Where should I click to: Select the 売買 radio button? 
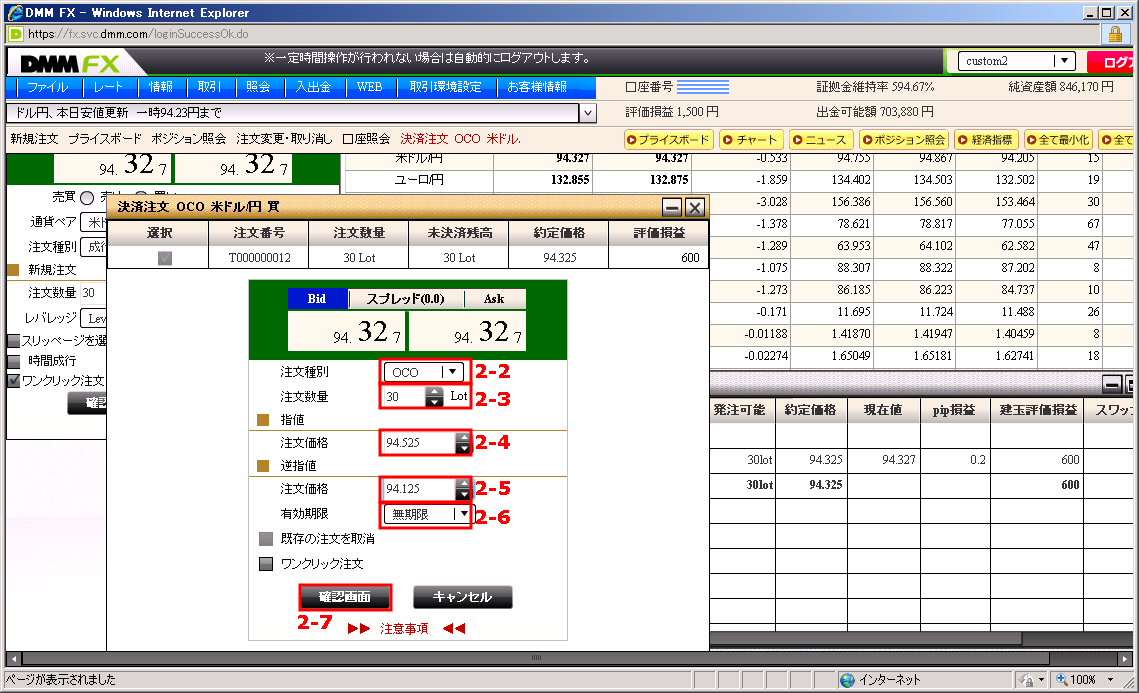coord(87,198)
